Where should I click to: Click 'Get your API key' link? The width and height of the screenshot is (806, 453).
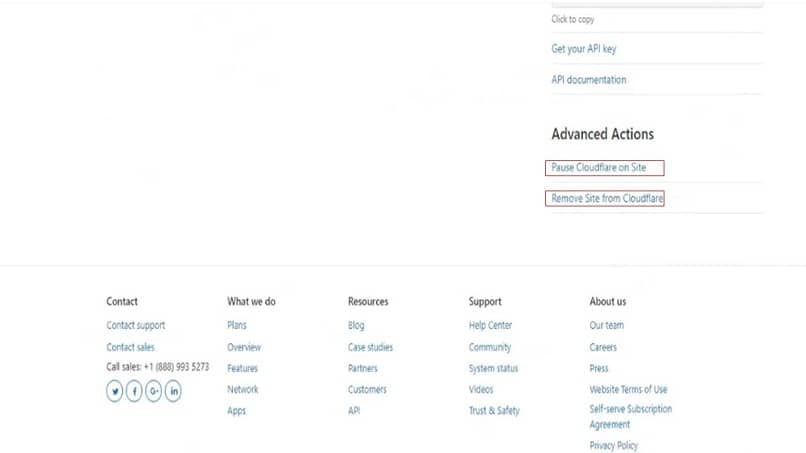pos(583,49)
